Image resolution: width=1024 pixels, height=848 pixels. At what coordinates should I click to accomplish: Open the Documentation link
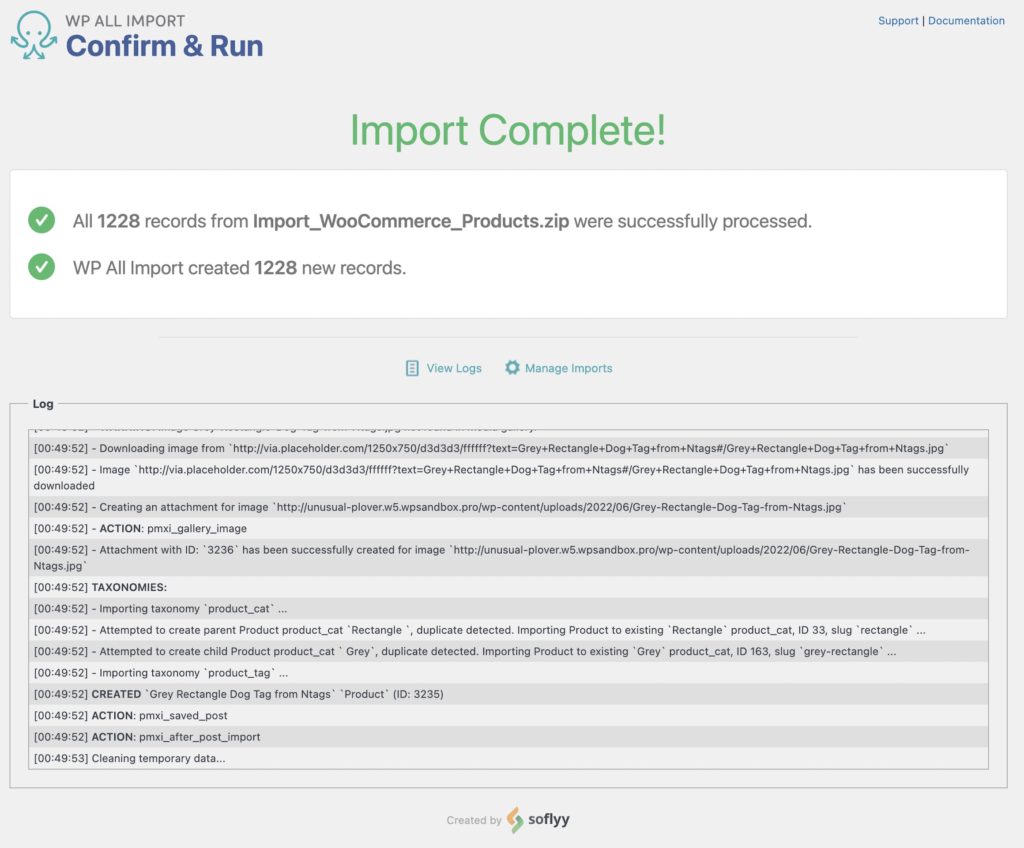tap(966, 20)
